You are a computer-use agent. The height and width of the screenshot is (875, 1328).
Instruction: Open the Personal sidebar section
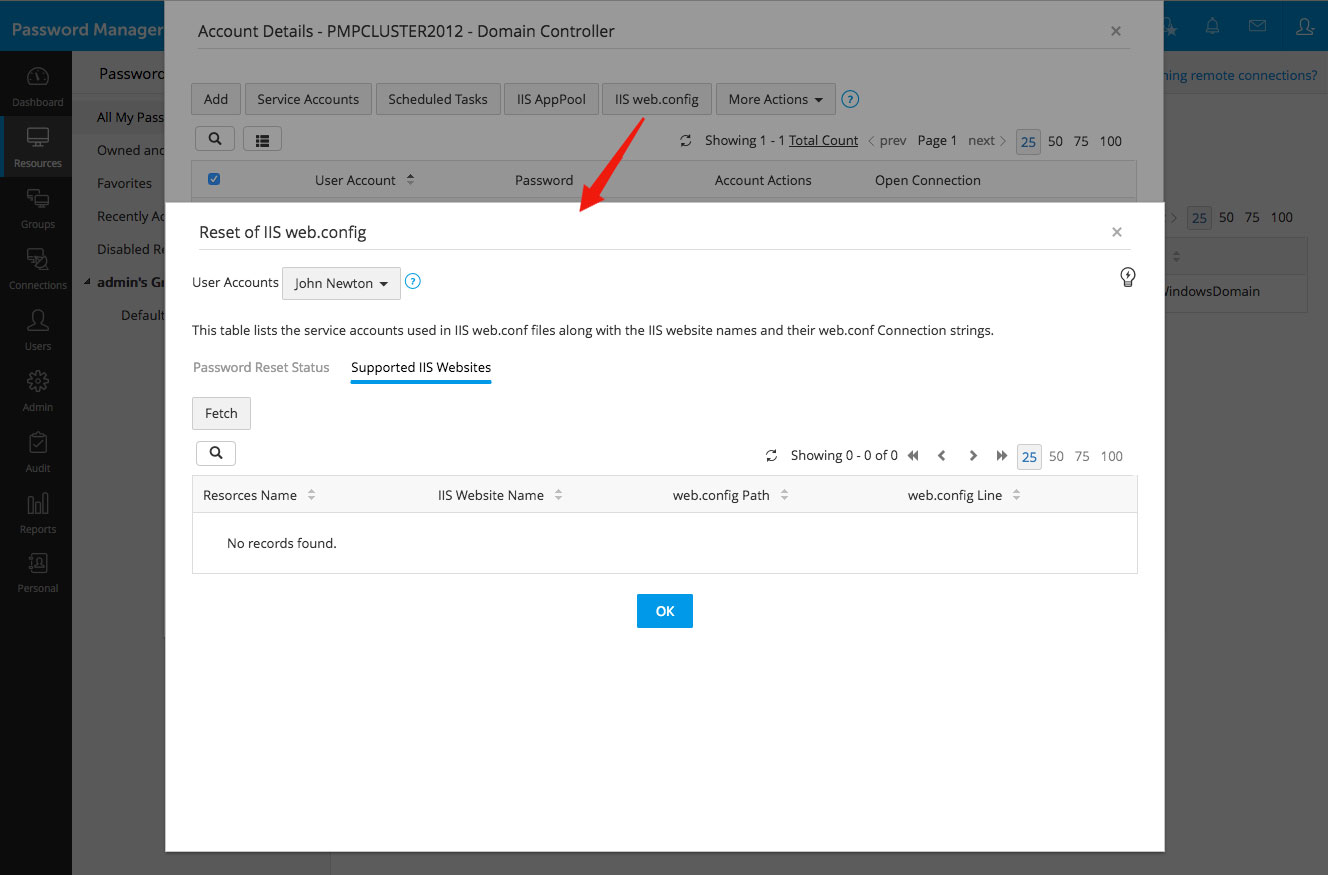[x=37, y=574]
